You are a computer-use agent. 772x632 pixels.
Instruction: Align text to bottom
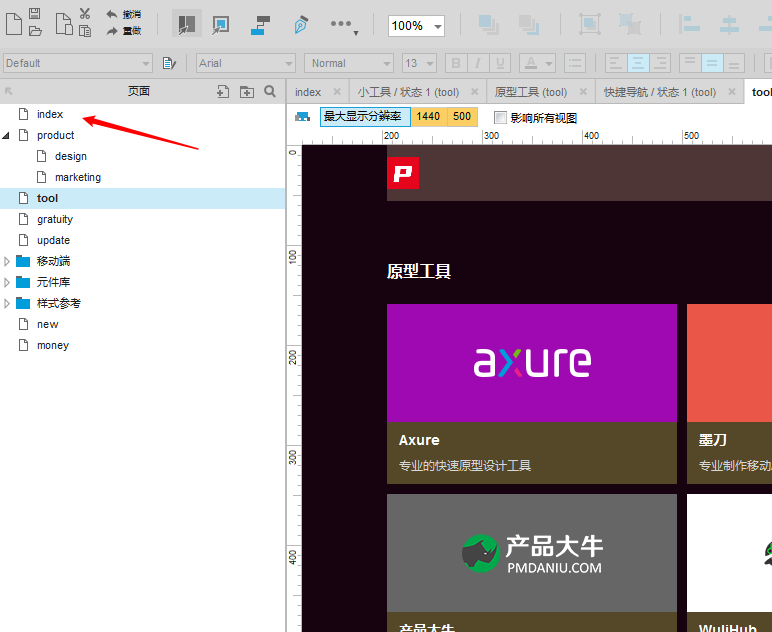734,63
